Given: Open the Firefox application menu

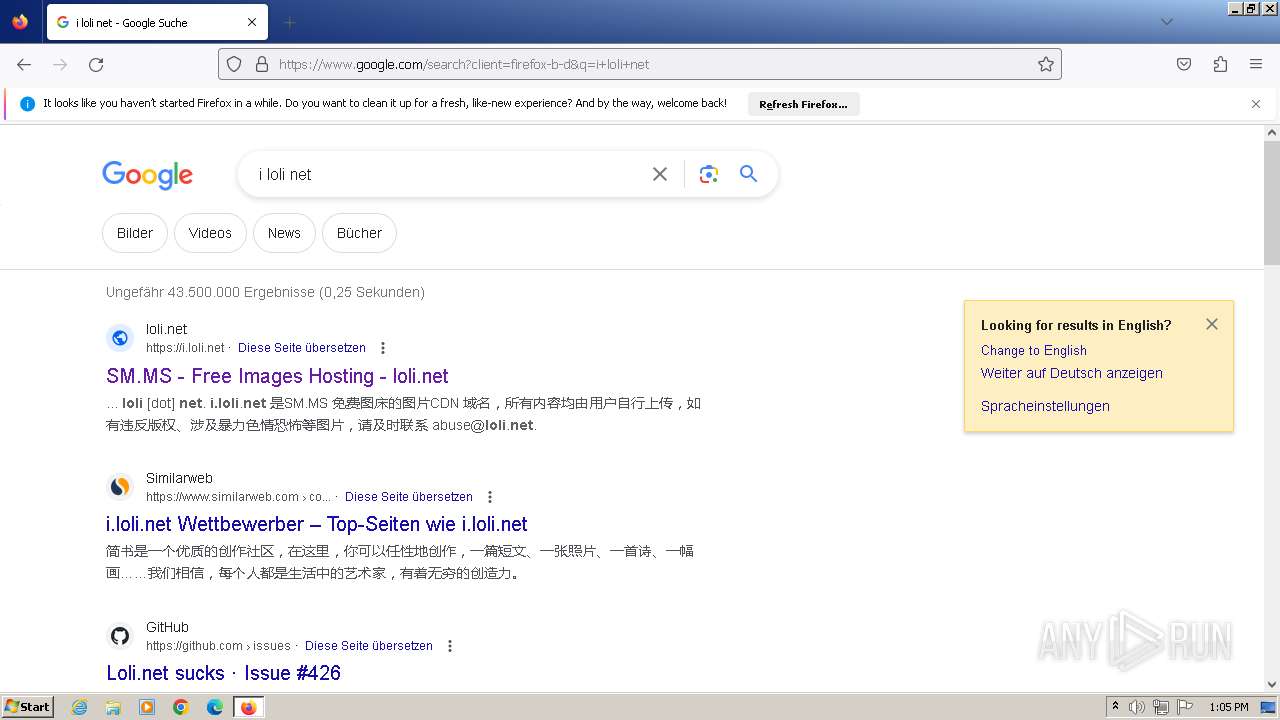Looking at the screenshot, I should click(x=1256, y=64).
